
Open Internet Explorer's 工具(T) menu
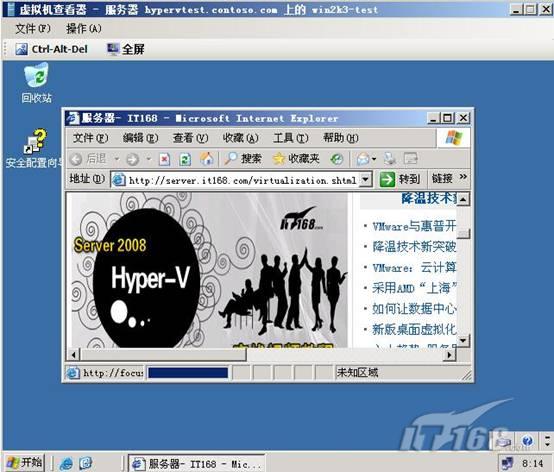pyautogui.click(x=290, y=138)
